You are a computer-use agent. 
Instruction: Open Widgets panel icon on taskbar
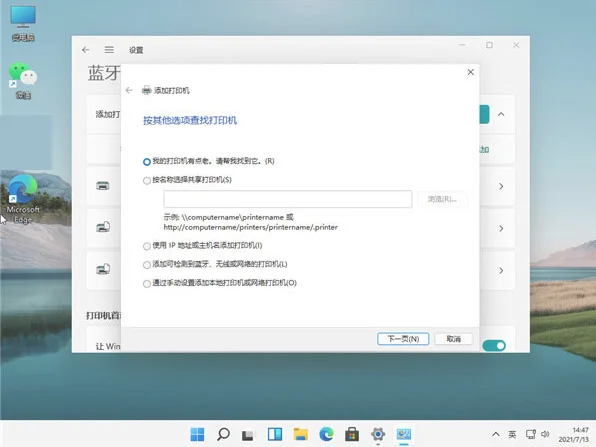pyautogui.click(x=275, y=434)
